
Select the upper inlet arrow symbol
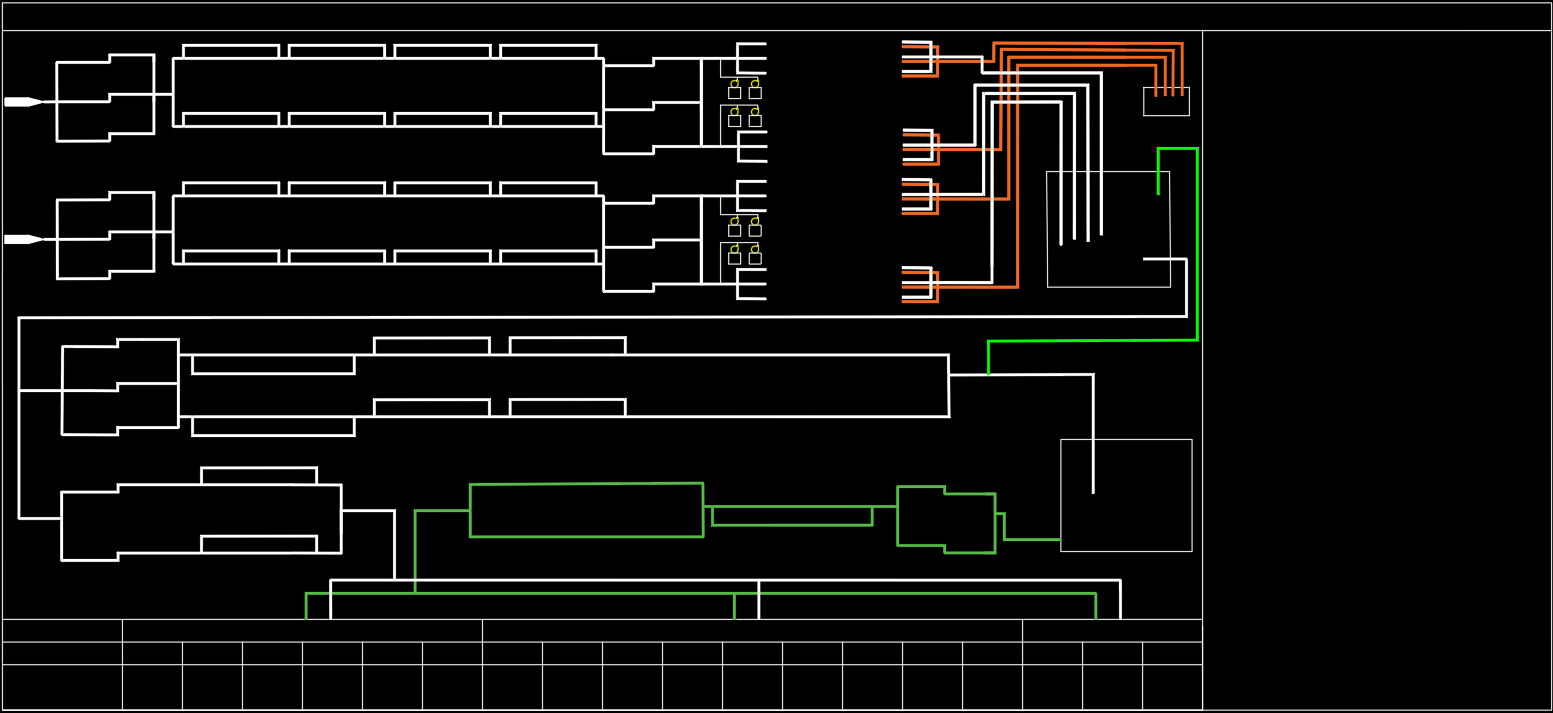pyautogui.click(x=24, y=102)
